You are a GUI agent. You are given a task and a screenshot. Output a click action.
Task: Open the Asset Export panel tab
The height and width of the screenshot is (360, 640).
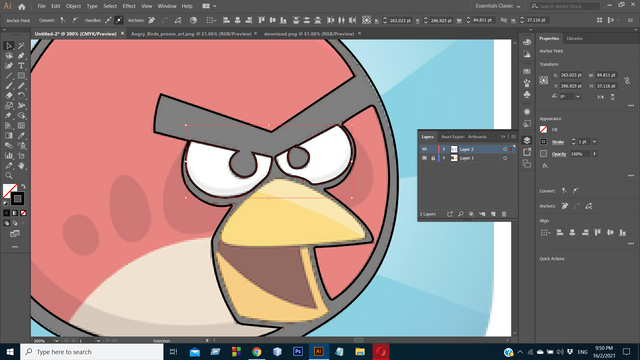point(453,137)
